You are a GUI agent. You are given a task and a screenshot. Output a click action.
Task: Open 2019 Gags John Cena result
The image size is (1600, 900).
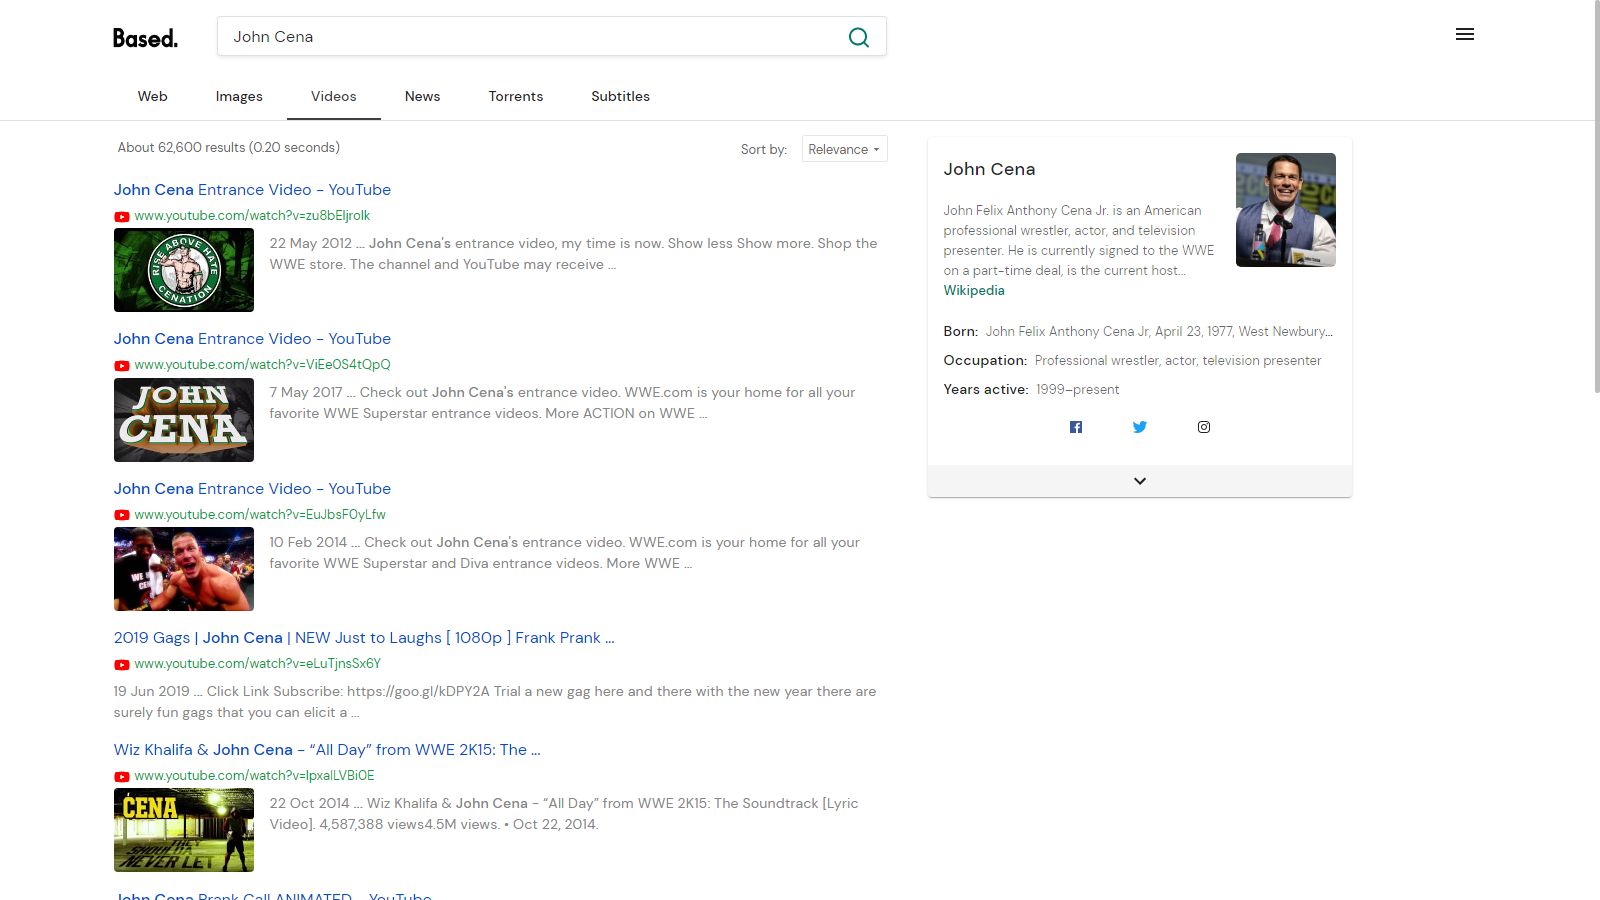pos(364,638)
